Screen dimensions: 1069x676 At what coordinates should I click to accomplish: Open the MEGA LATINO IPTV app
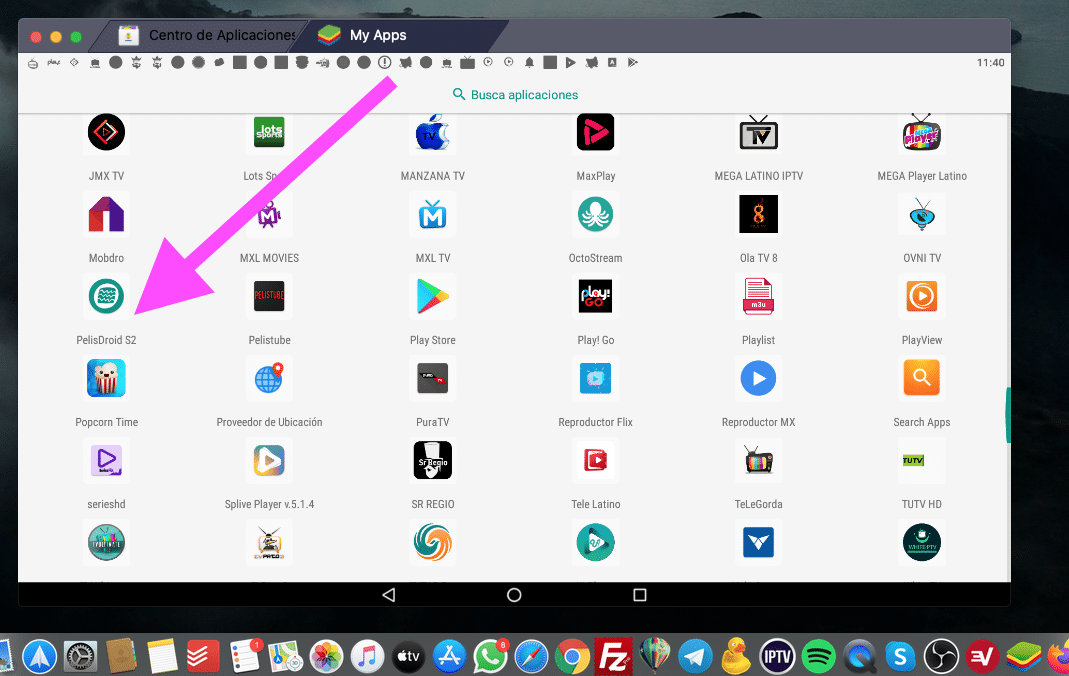pyautogui.click(x=758, y=132)
